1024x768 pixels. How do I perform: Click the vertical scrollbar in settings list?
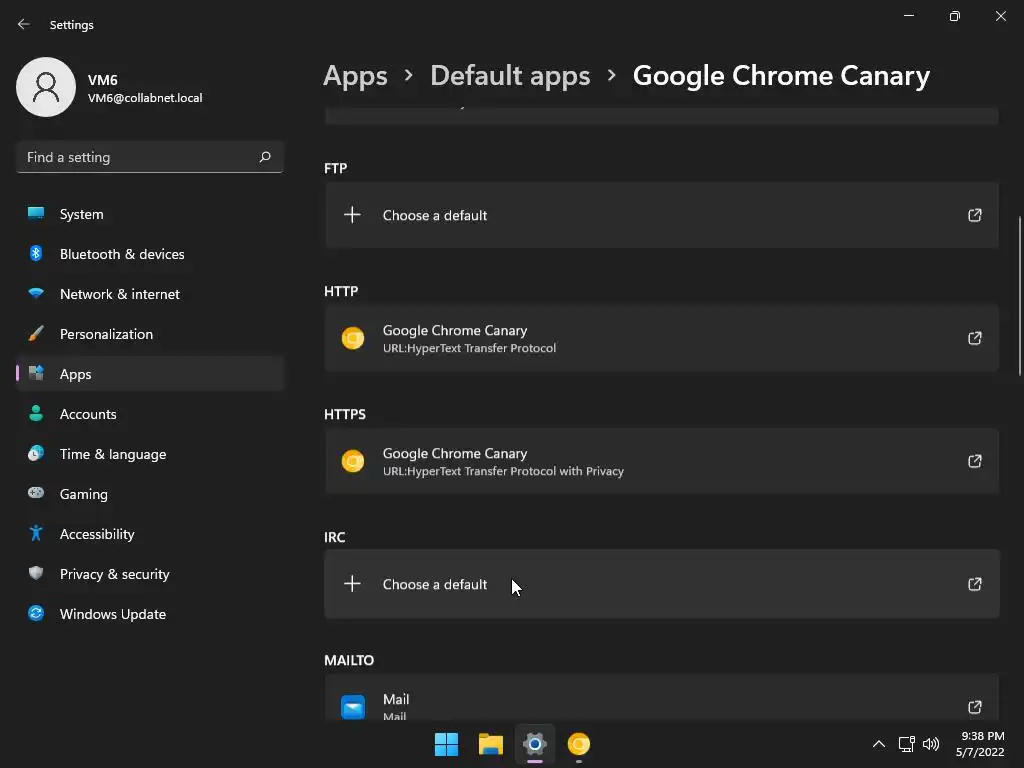click(x=1020, y=295)
